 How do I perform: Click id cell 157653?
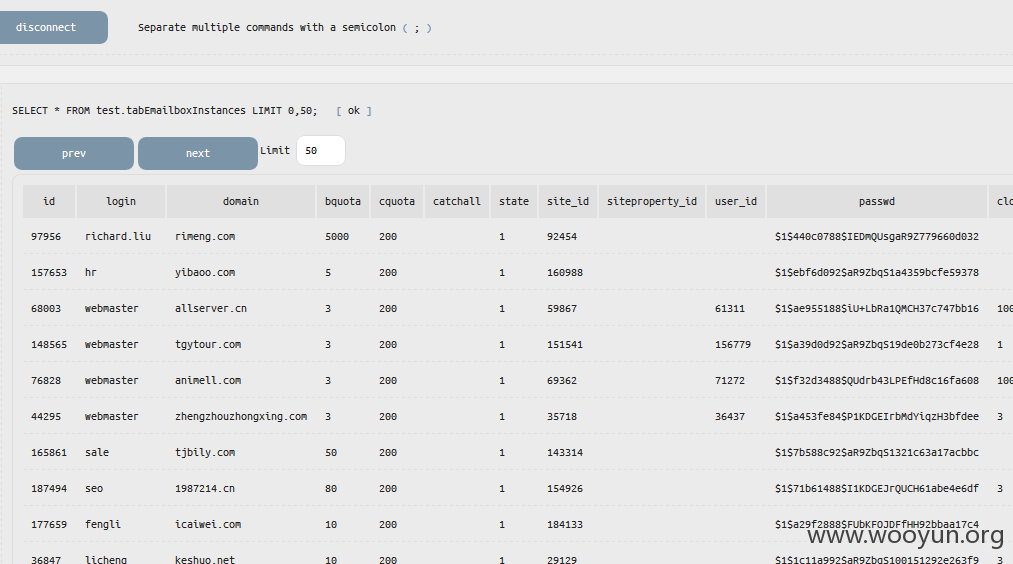pyautogui.click(x=49, y=273)
